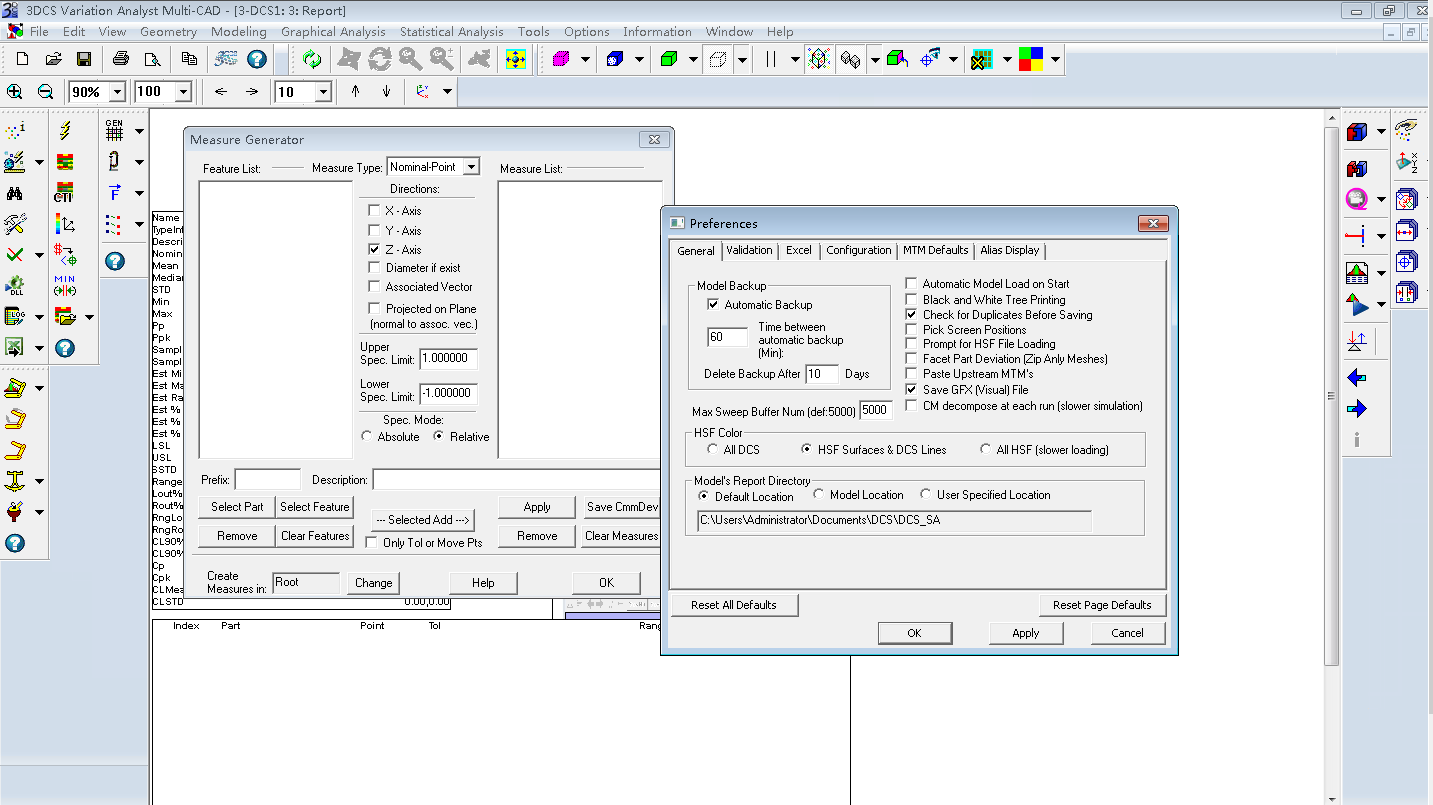
Task: Click the pink Q camera icon
Action: point(1357,199)
